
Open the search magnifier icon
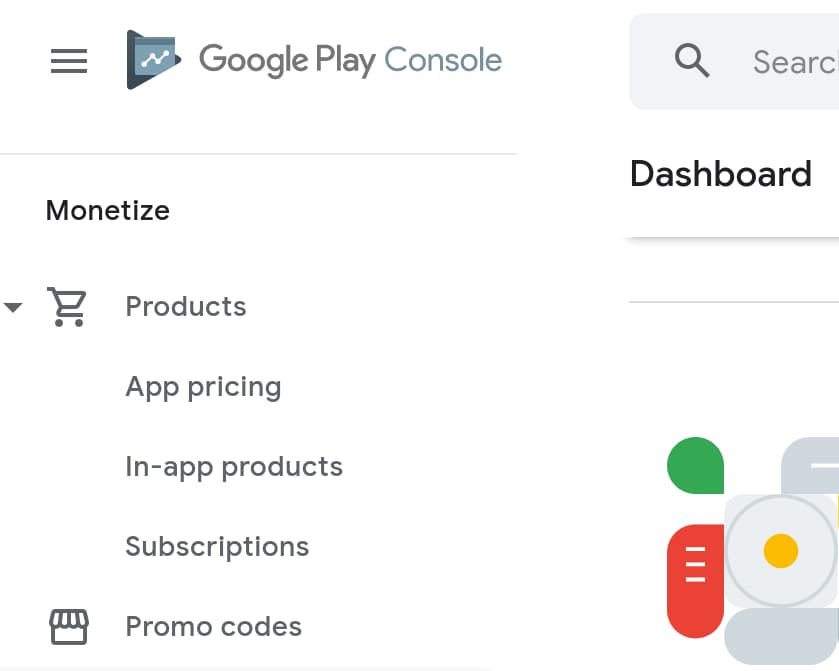[691, 61]
